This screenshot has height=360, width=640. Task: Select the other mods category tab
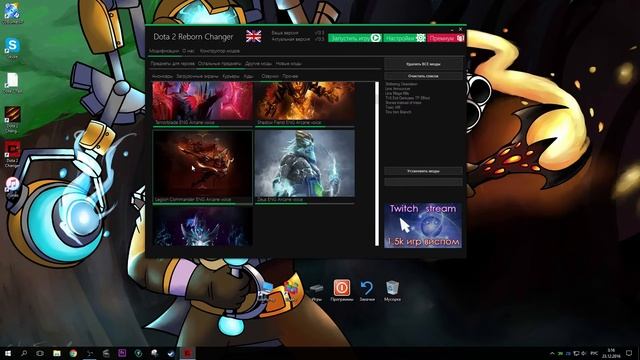tap(258, 64)
